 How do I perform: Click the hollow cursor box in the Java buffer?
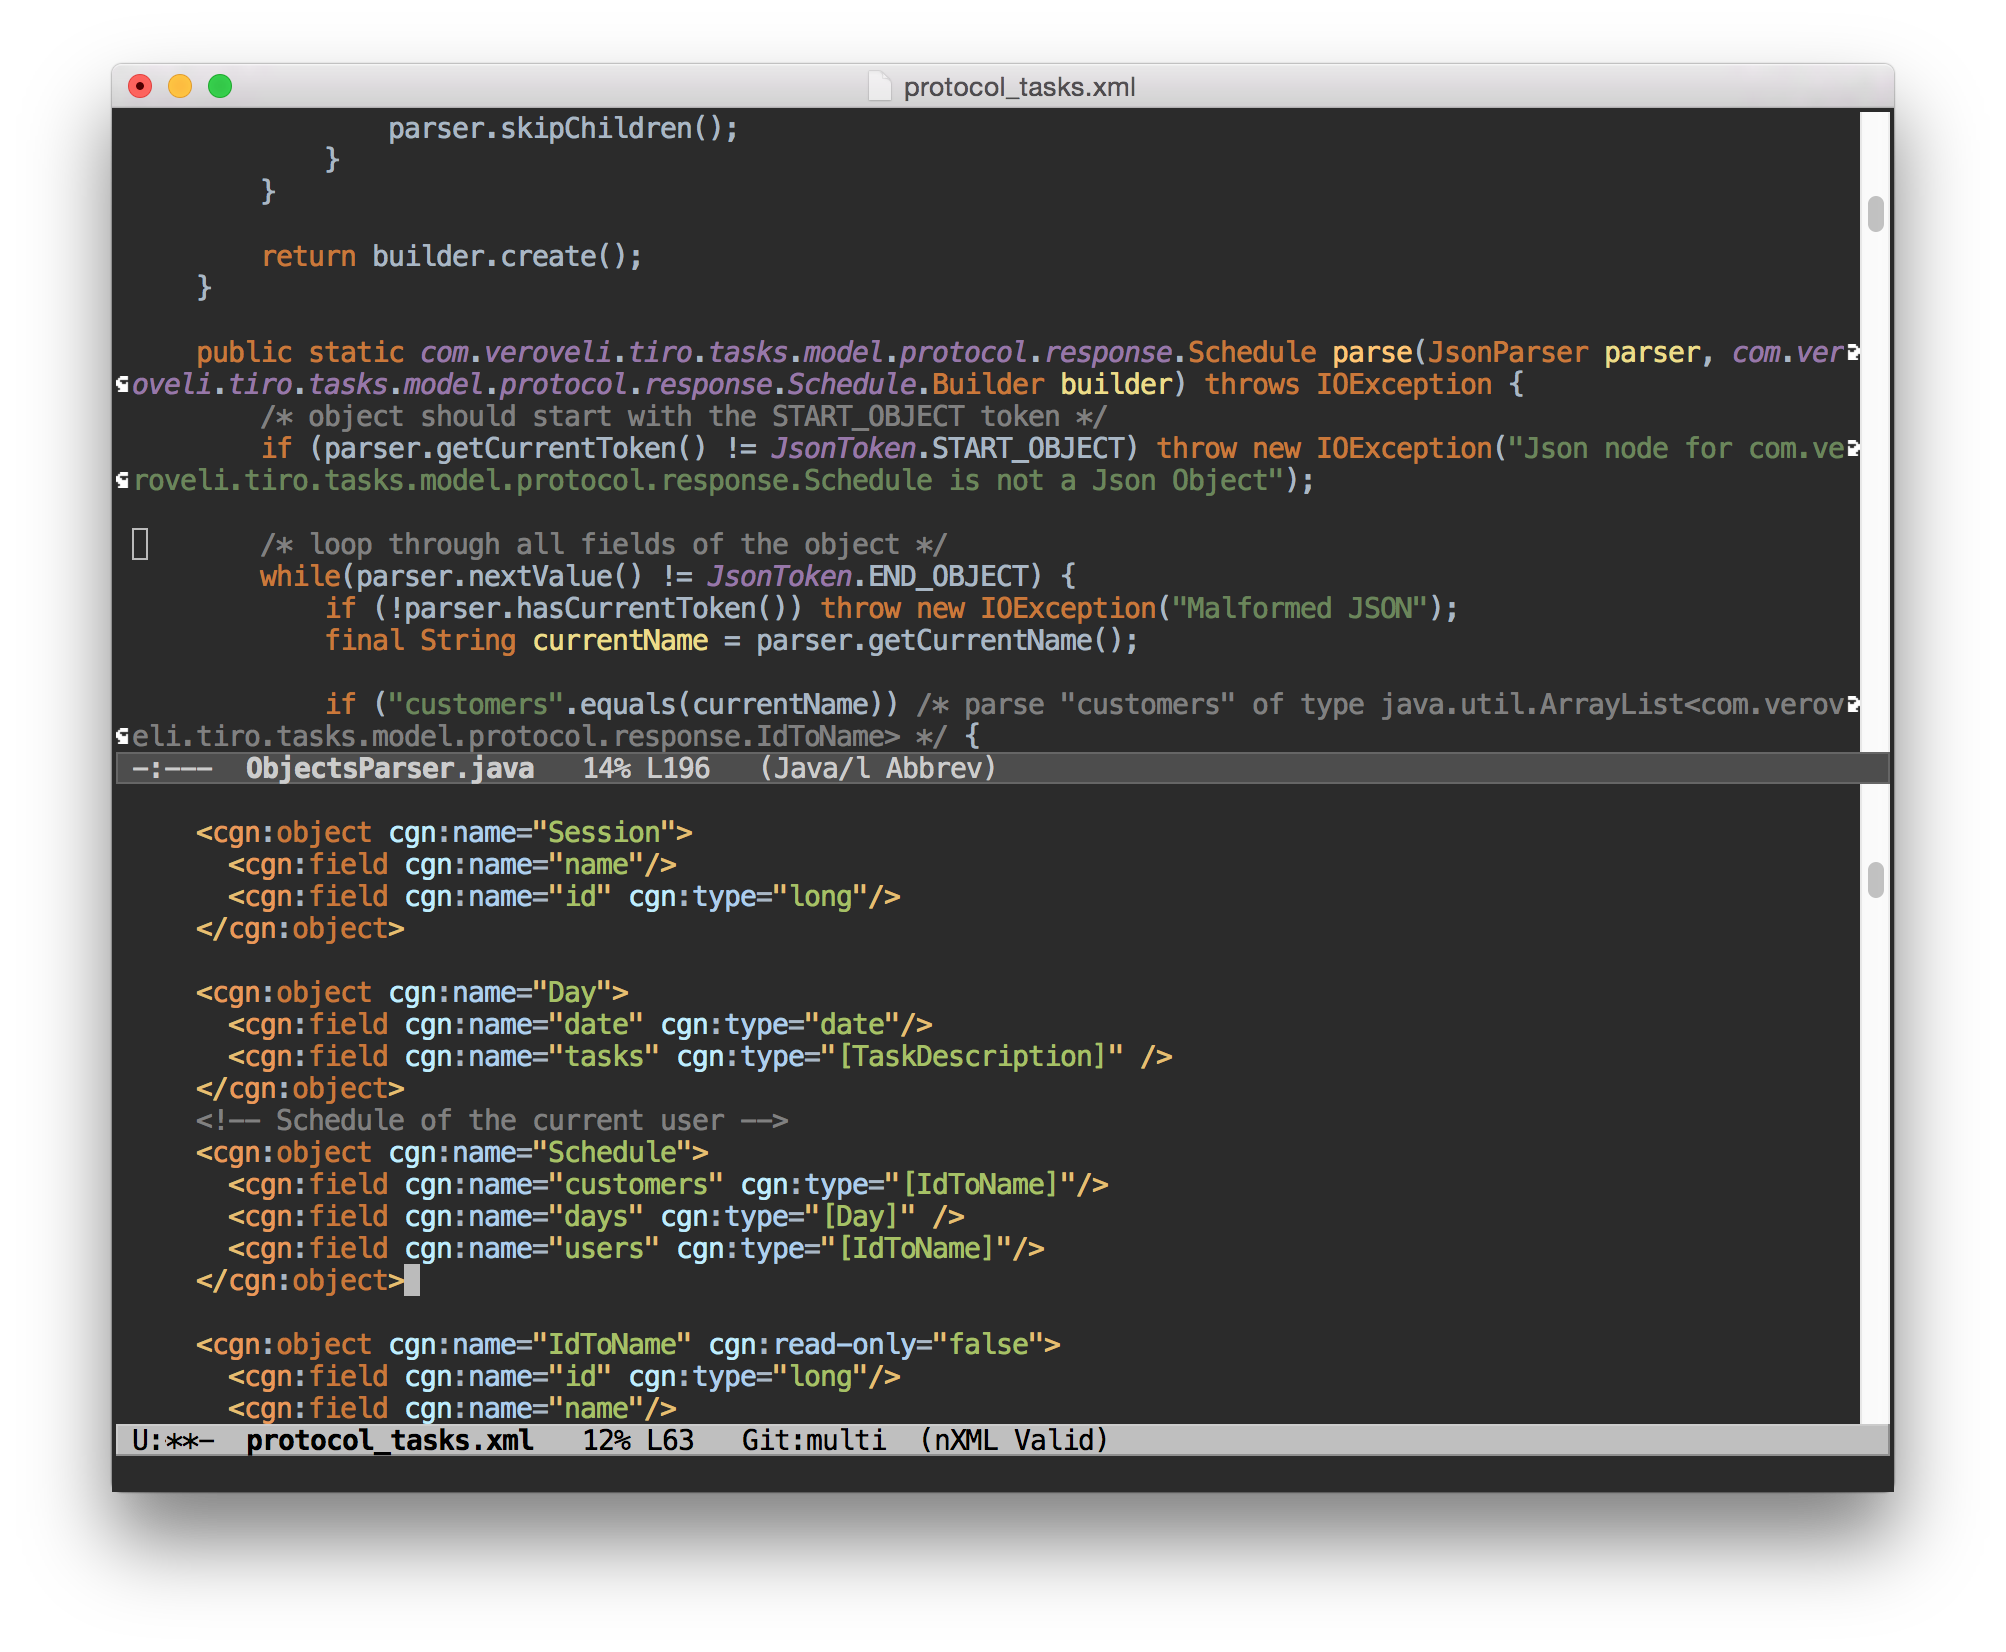[140, 544]
